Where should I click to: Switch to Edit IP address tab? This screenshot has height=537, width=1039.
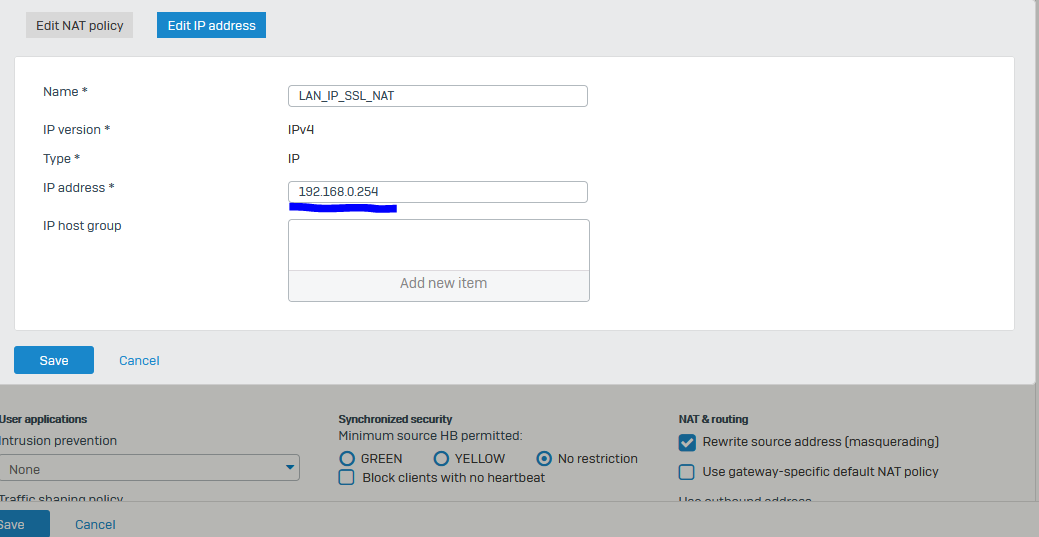click(x=211, y=25)
